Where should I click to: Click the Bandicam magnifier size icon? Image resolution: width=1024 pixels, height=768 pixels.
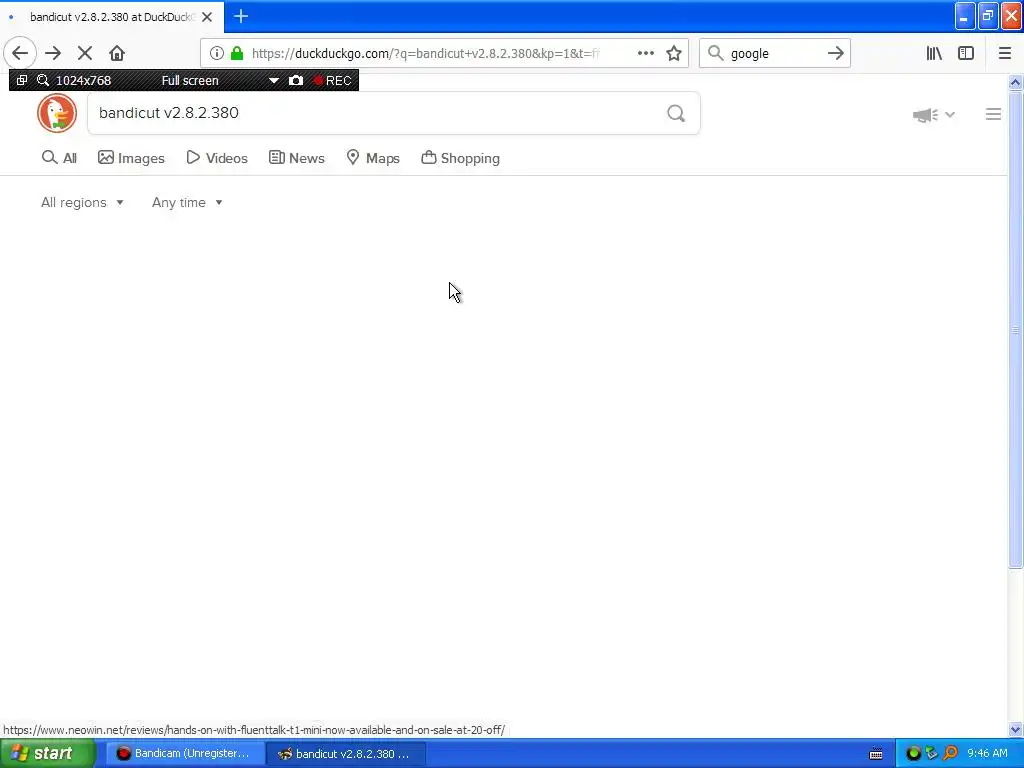click(42, 80)
